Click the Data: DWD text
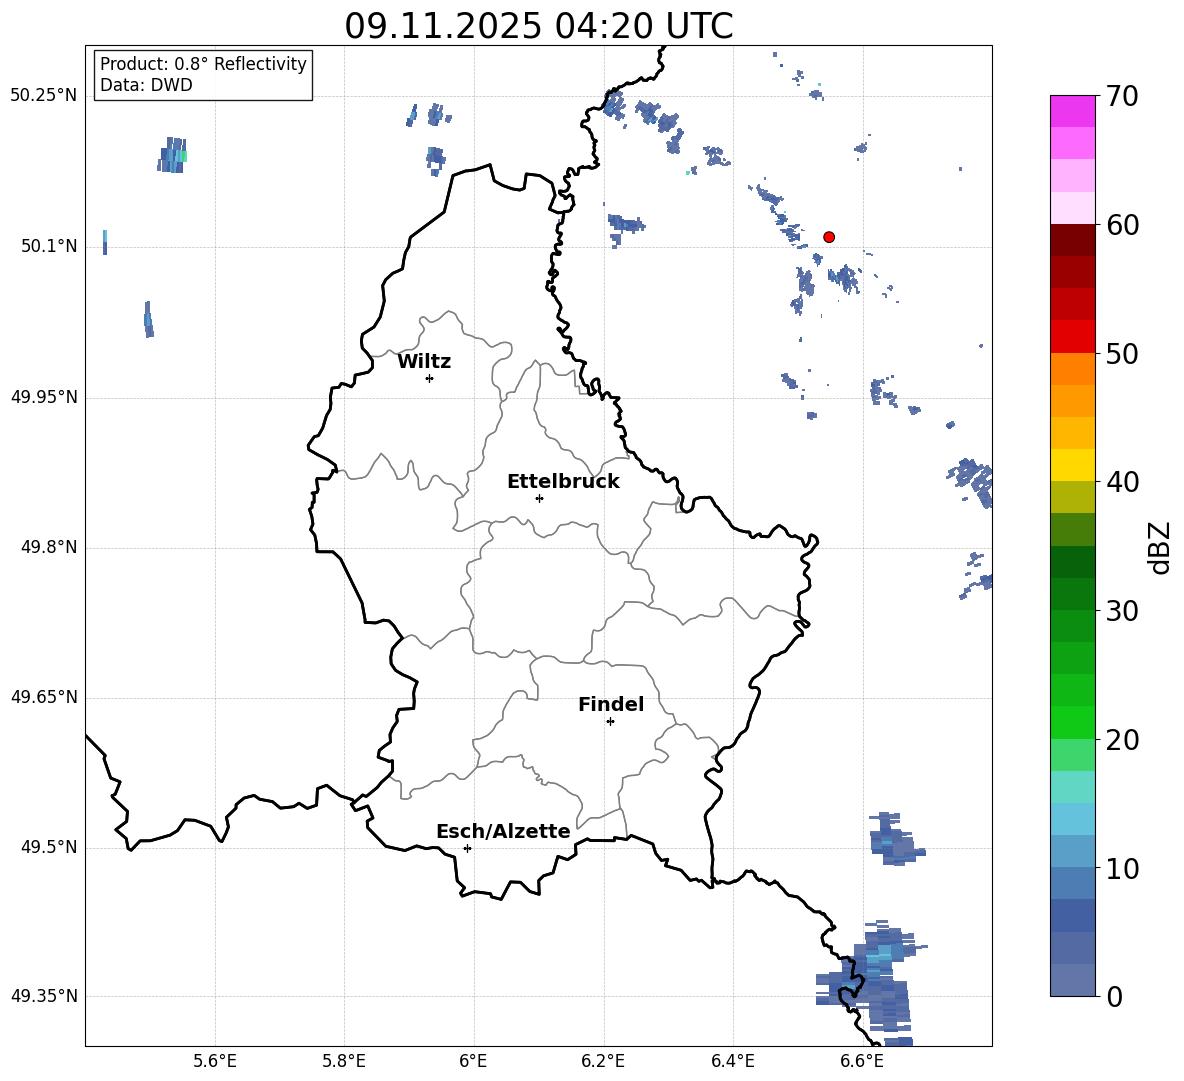This screenshot has width=1184, height=1081. [146, 85]
